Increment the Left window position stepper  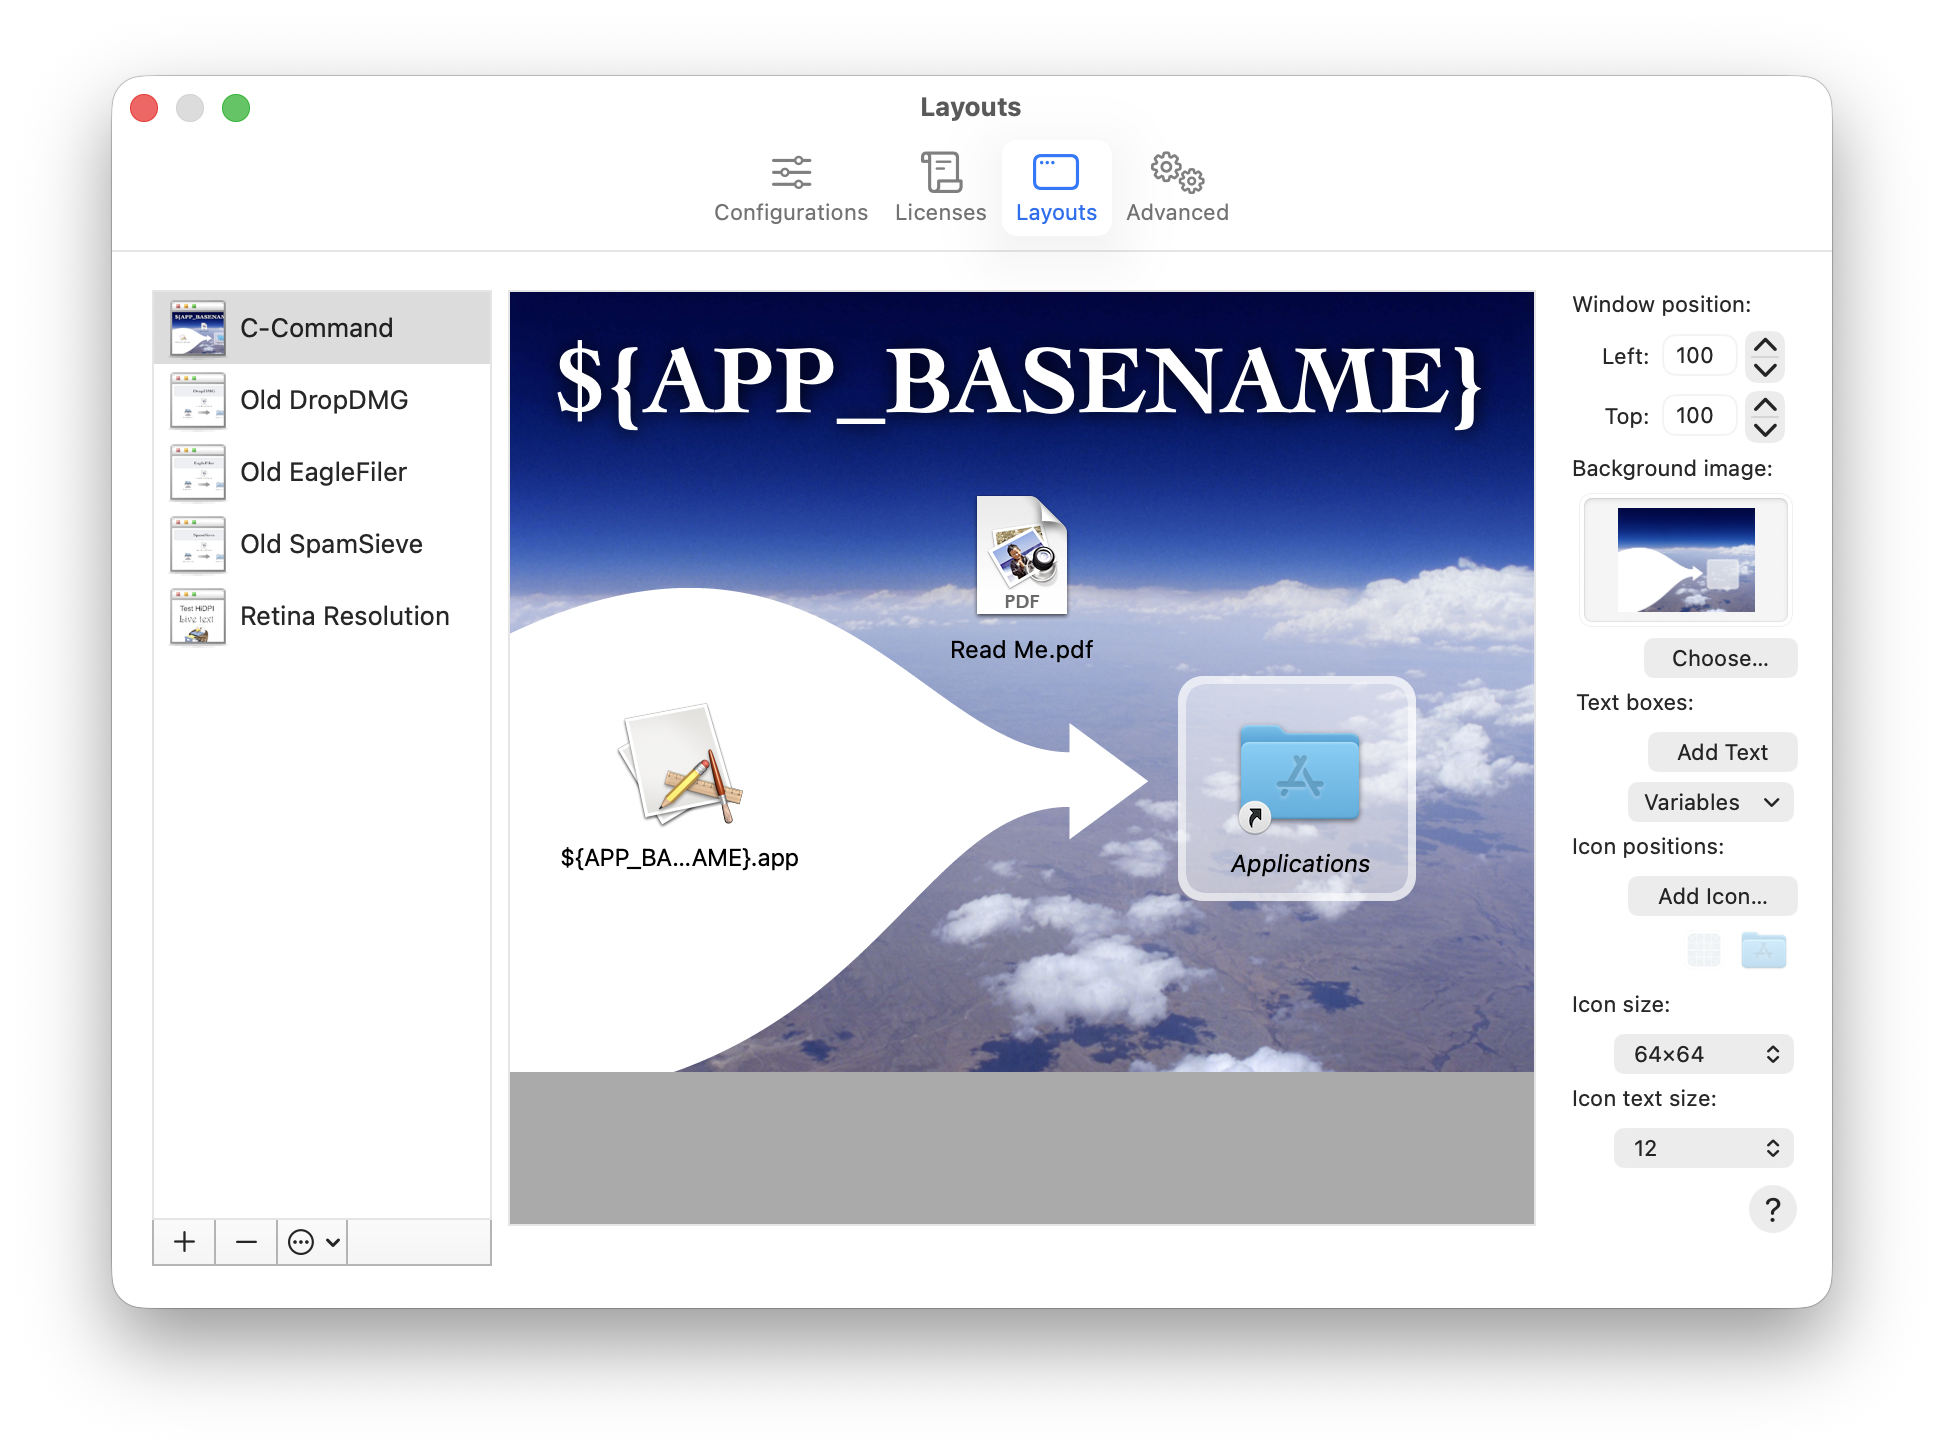point(1765,346)
